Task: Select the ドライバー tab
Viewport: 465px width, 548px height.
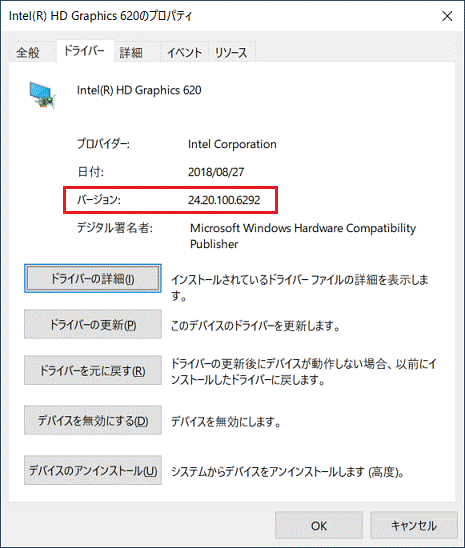Action: click(x=84, y=51)
